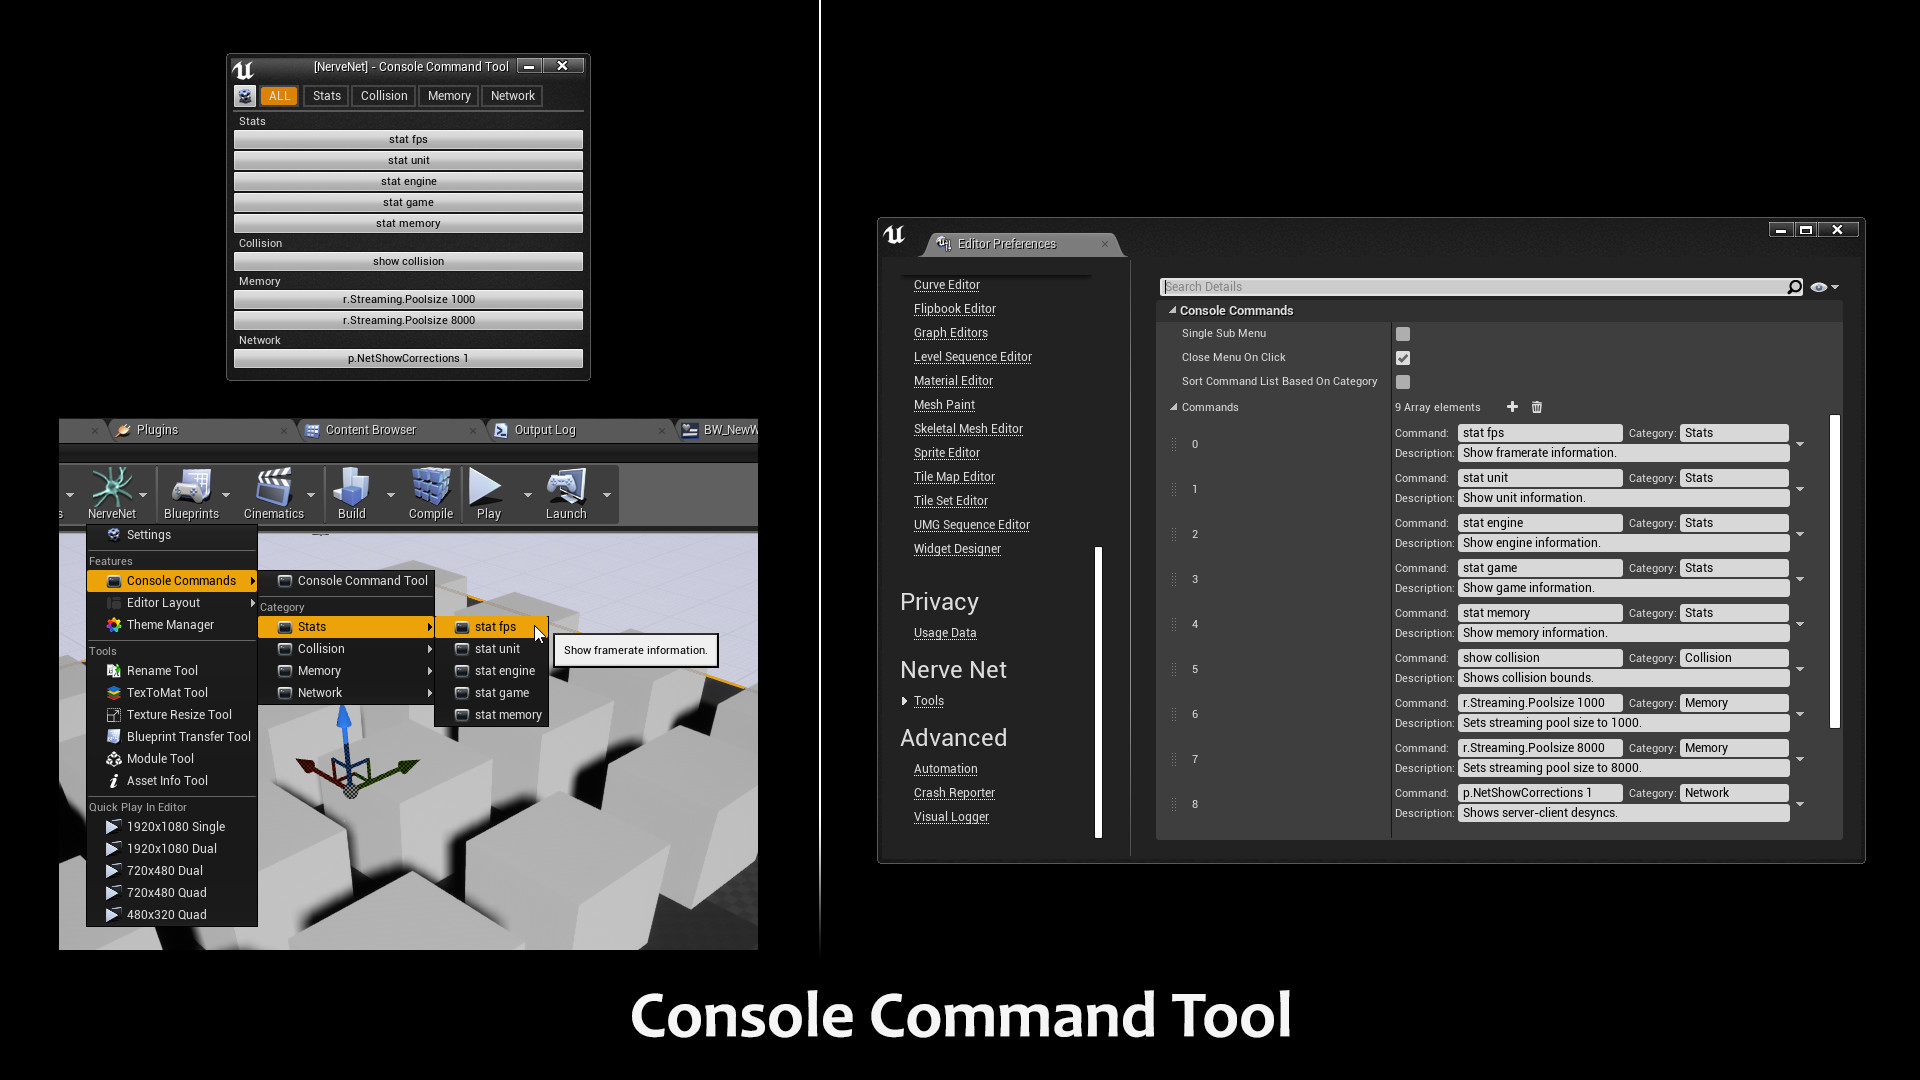Open Console Command Tool submenu entry
This screenshot has height=1080, width=1920.
point(347,581)
